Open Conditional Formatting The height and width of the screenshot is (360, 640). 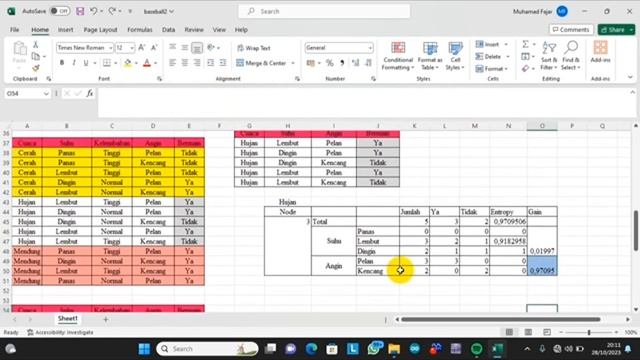pyautogui.click(x=398, y=56)
